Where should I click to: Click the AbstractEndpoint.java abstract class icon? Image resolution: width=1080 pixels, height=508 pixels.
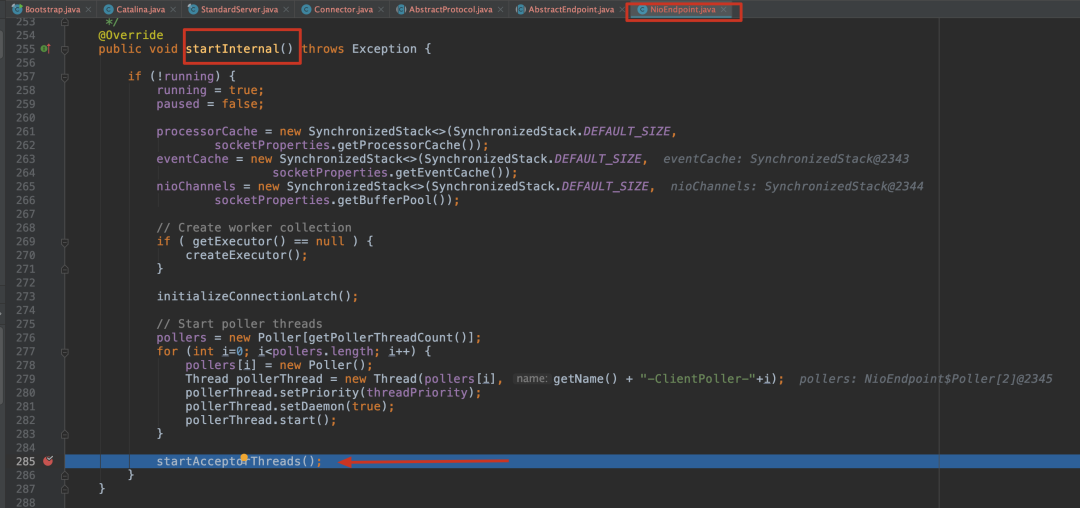(x=520, y=9)
